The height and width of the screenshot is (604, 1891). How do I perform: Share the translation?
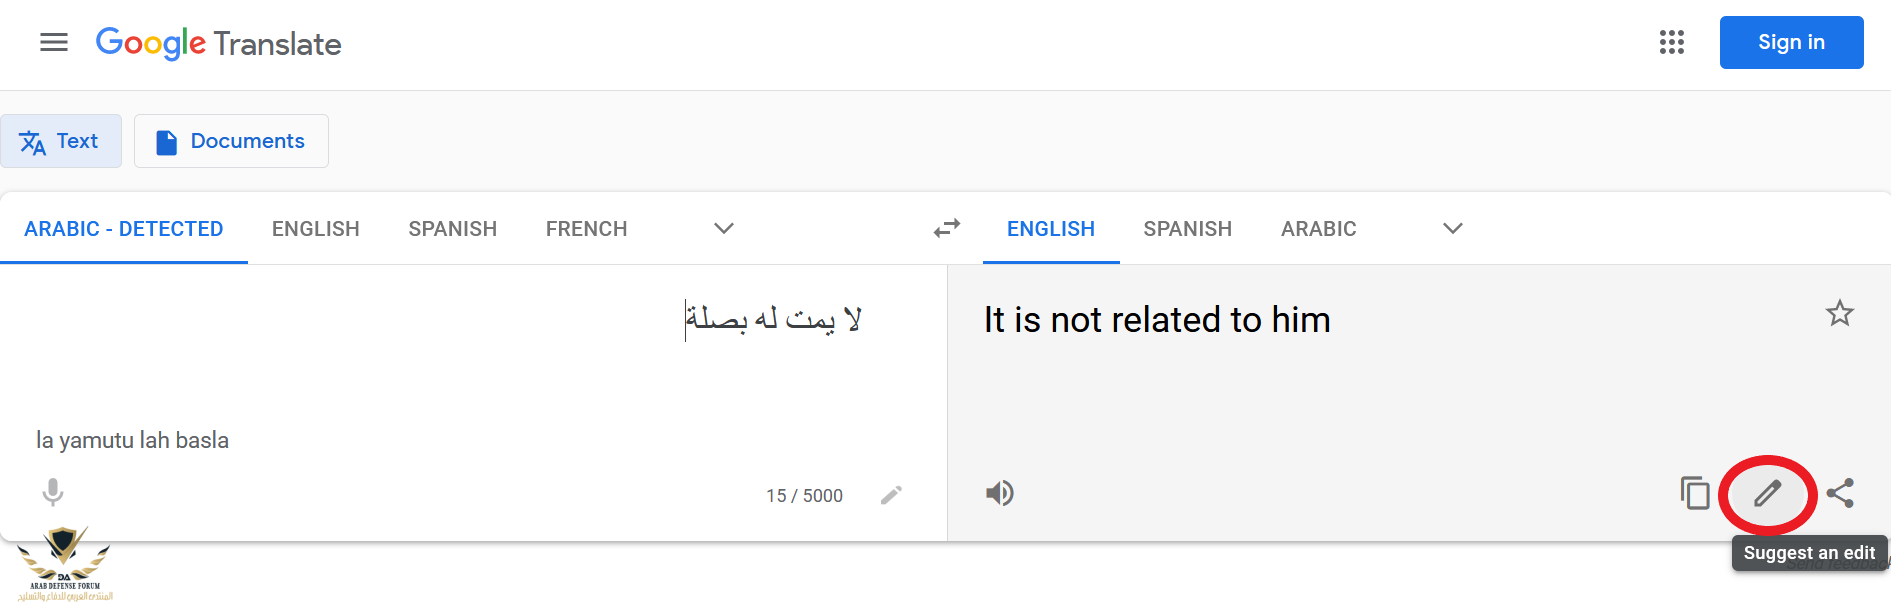pos(1840,493)
